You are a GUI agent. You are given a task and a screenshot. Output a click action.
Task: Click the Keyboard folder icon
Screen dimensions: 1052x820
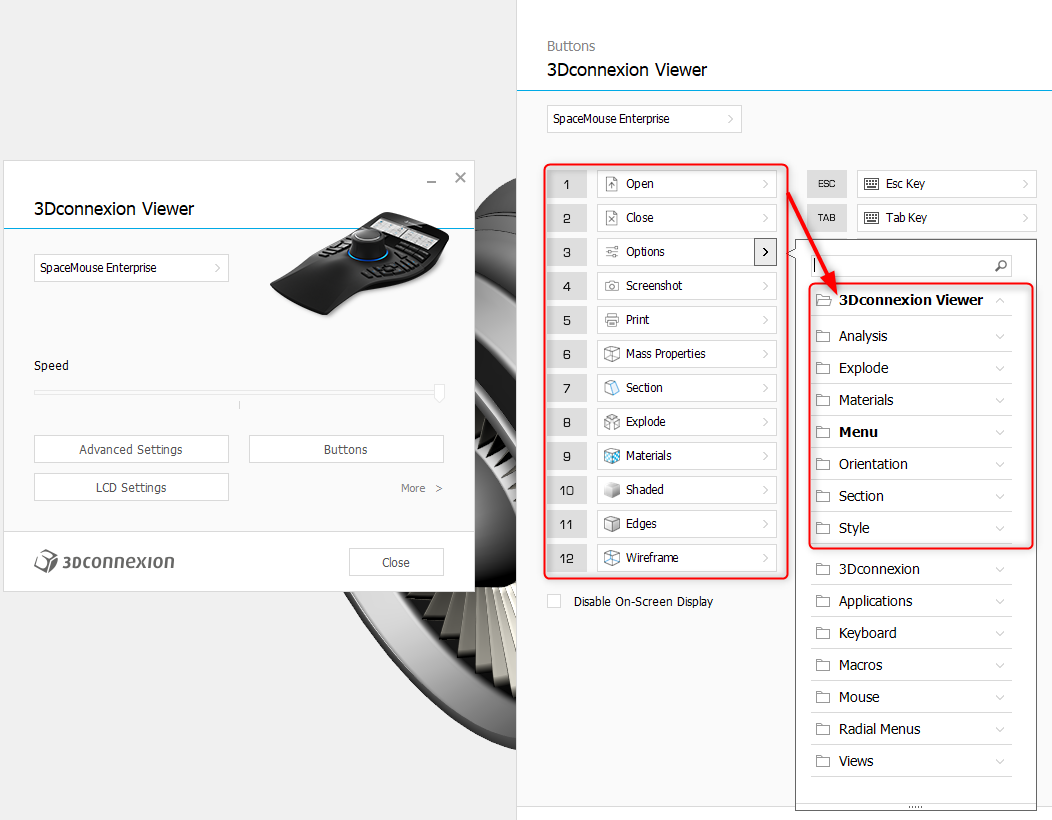tap(823, 633)
